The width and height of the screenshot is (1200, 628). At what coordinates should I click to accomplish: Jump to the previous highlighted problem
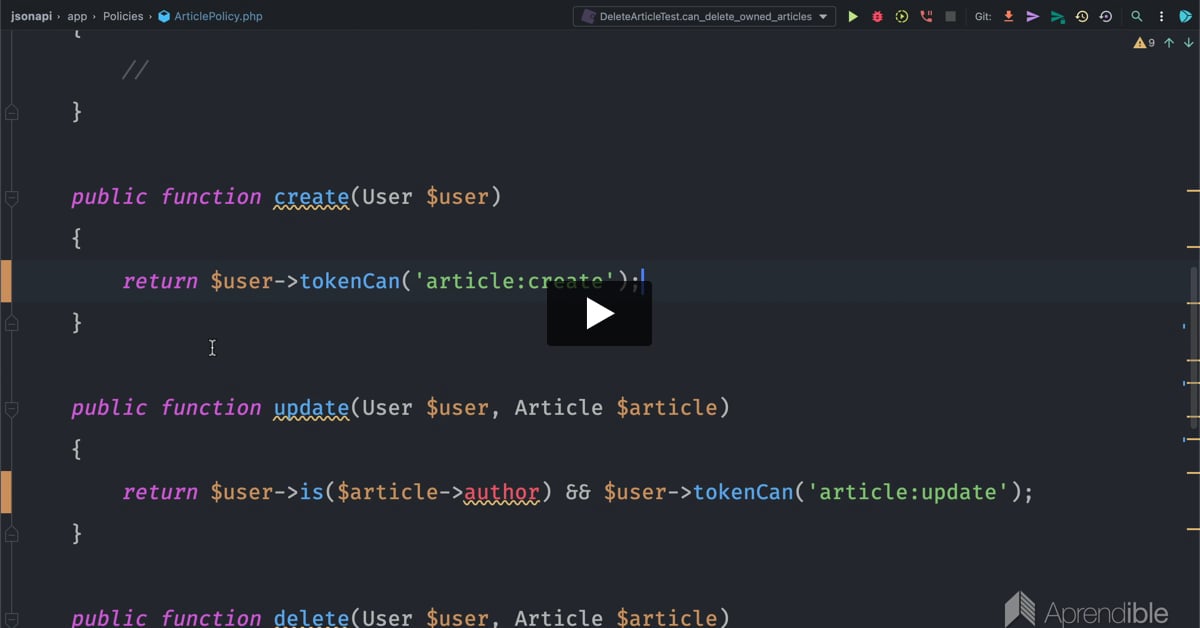[x=1168, y=43]
